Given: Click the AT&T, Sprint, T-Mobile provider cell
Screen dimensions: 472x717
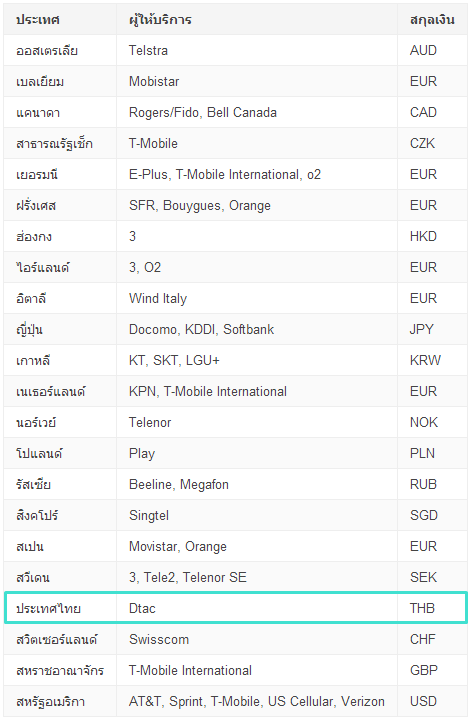Looking at the screenshot, I should [257, 701].
